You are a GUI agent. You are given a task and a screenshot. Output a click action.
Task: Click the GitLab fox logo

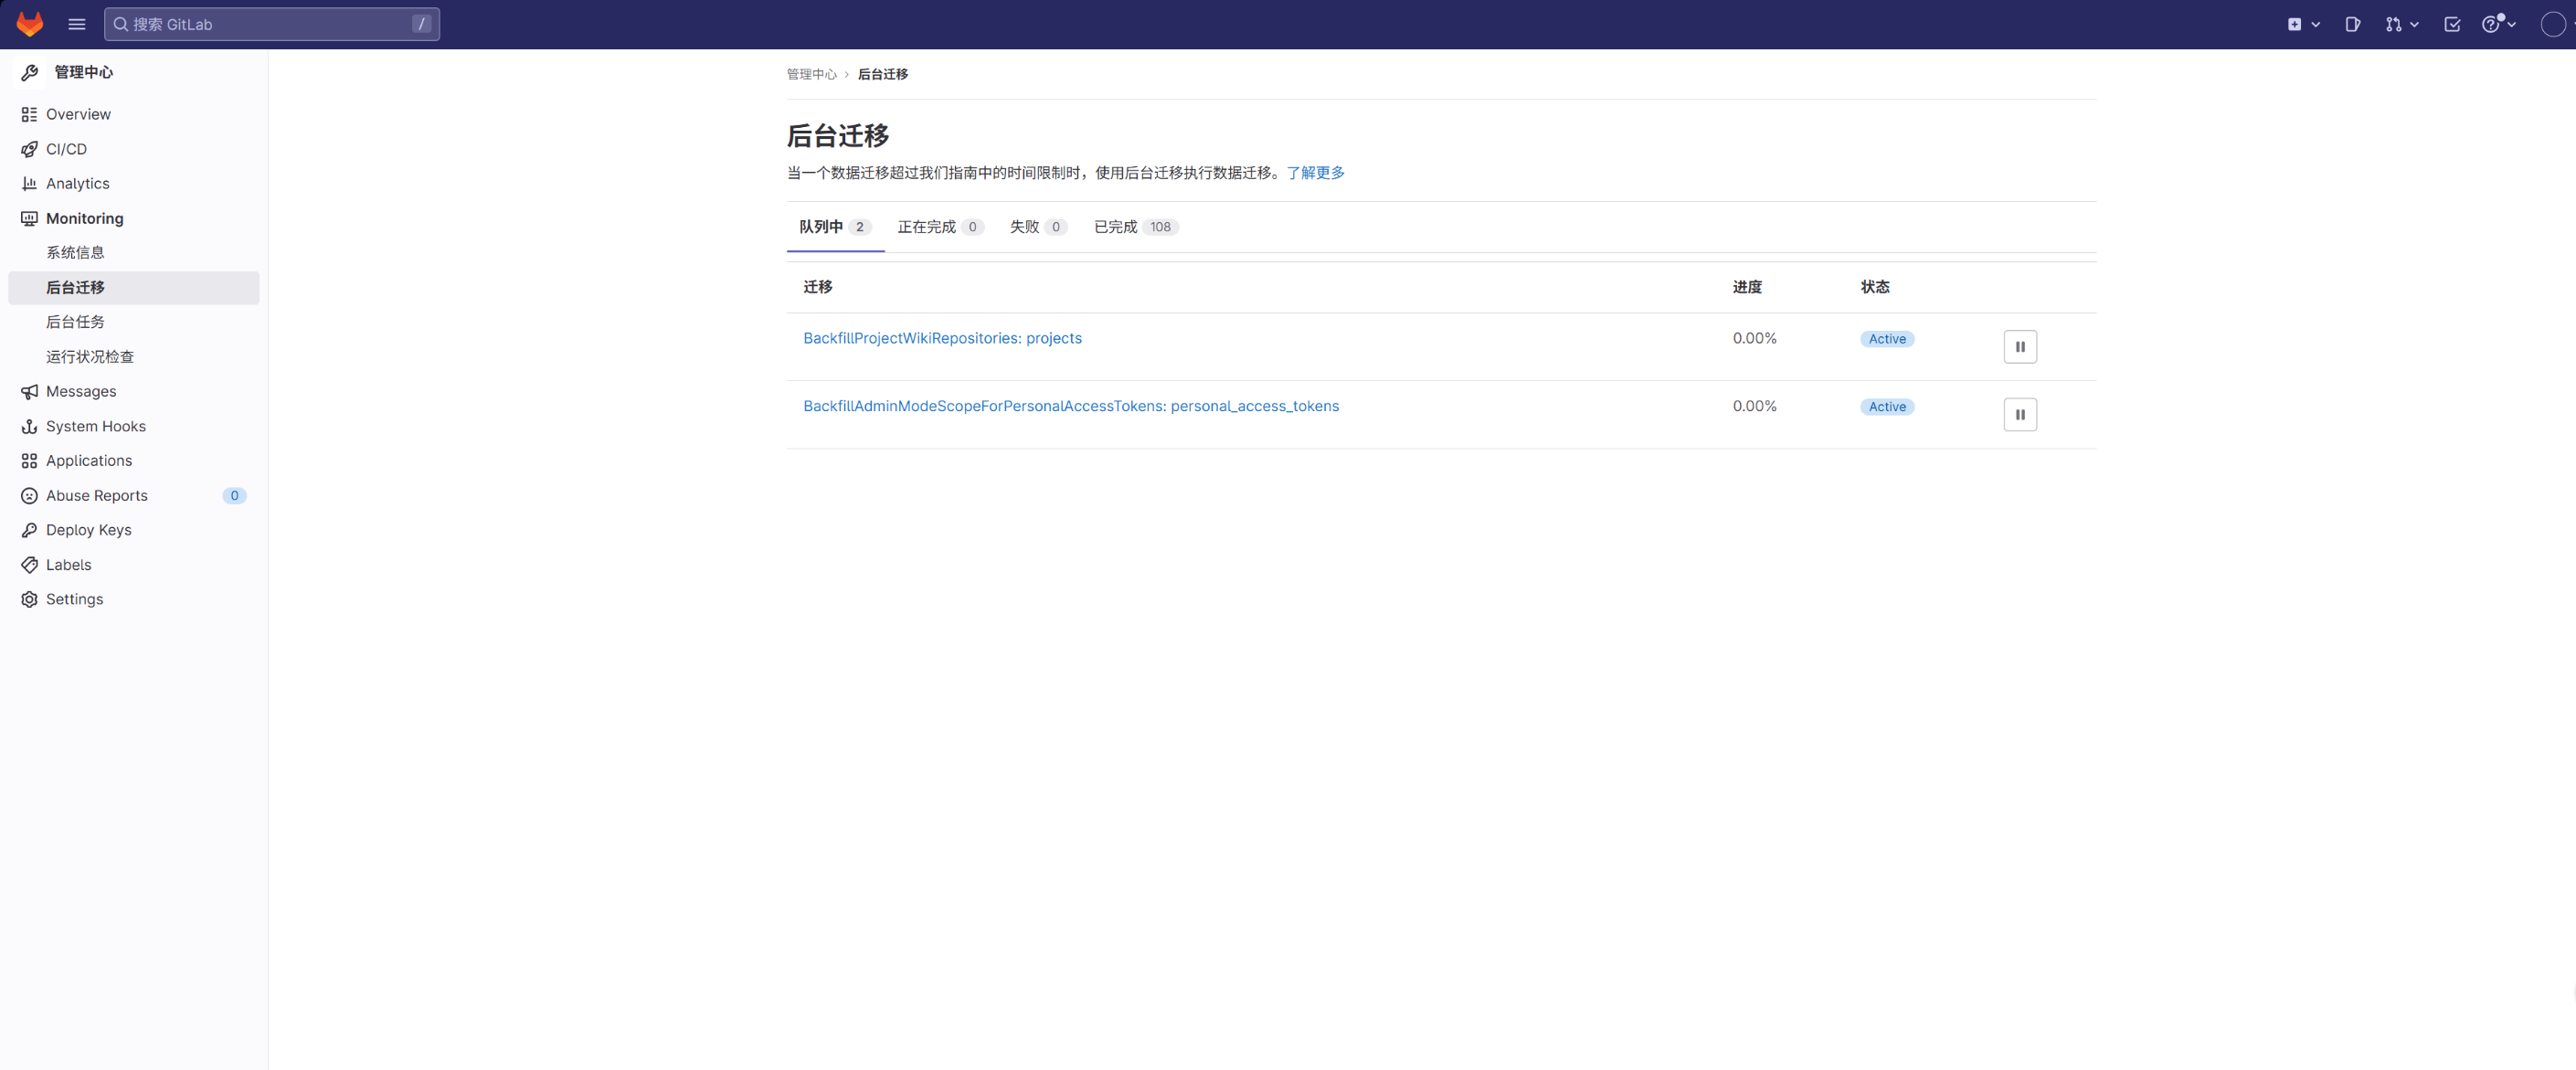(30, 24)
